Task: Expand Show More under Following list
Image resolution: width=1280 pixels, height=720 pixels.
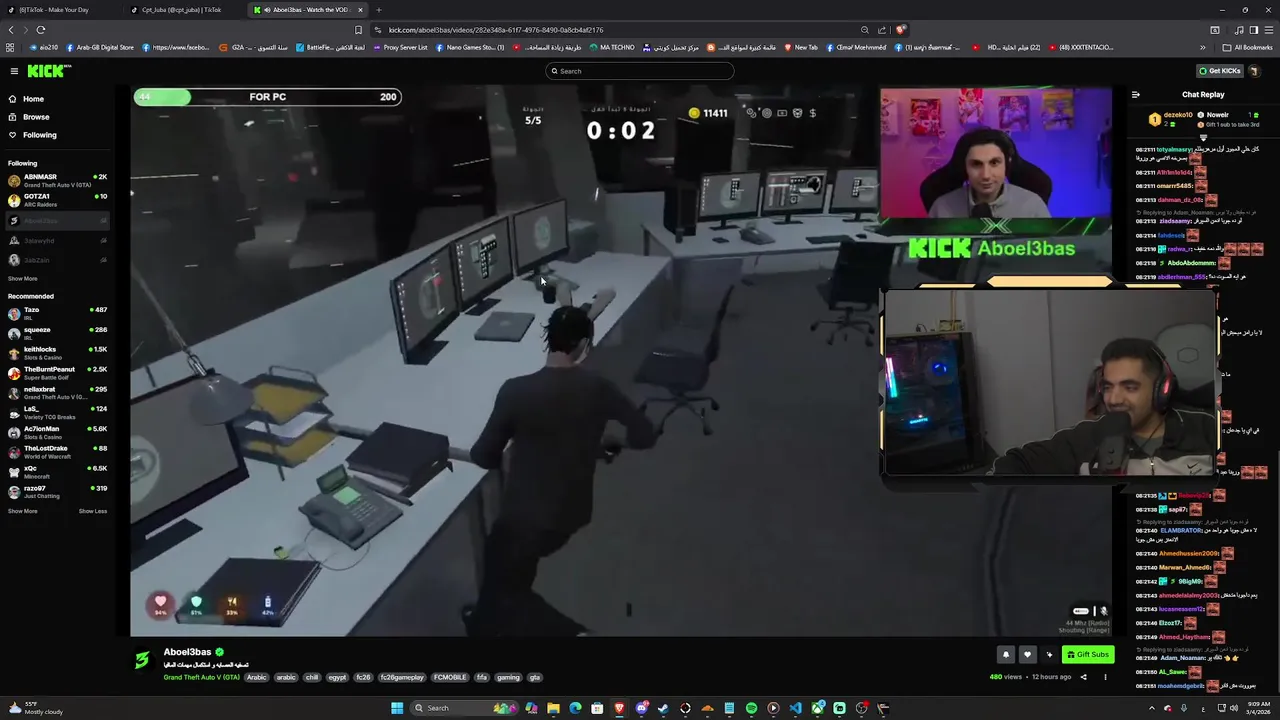Action: click(x=23, y=279)
